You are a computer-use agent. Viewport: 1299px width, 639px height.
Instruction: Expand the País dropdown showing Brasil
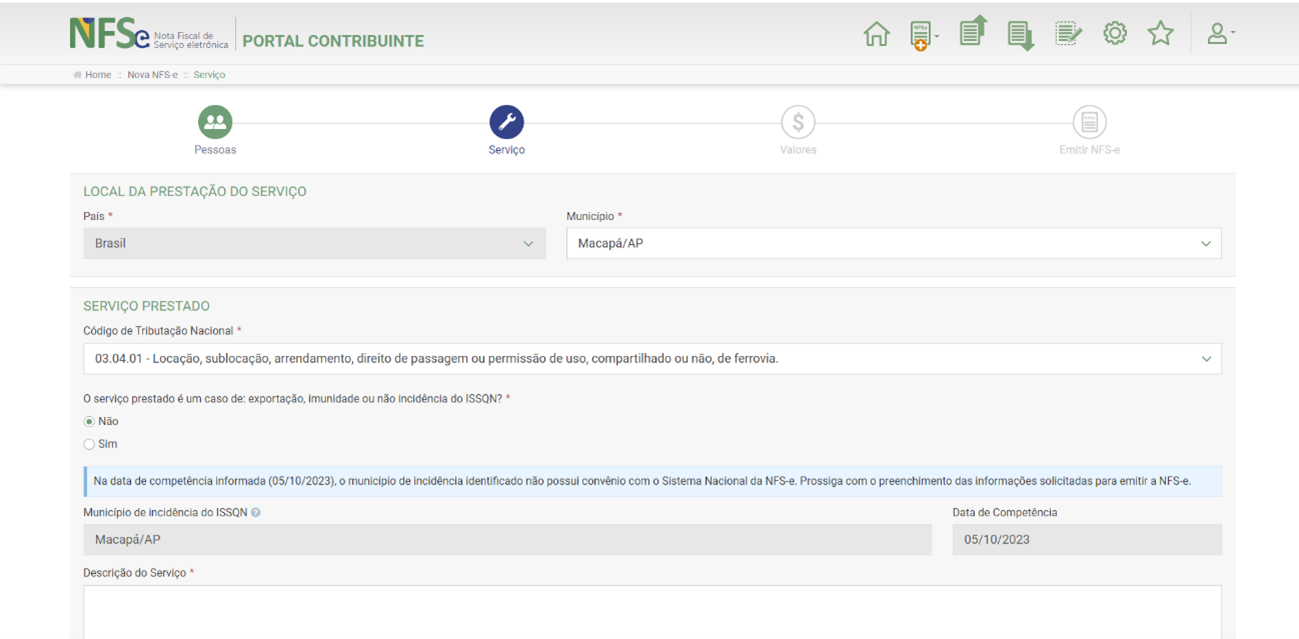(x=314, y=244)
